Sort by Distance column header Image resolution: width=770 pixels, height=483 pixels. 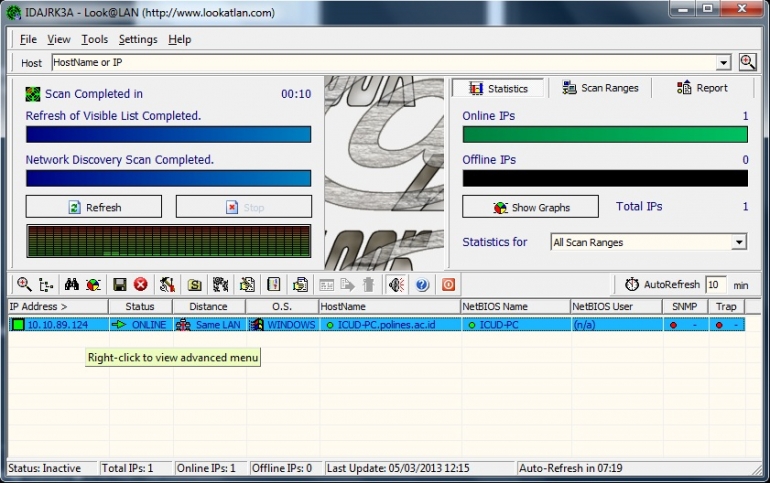(208, 306)
